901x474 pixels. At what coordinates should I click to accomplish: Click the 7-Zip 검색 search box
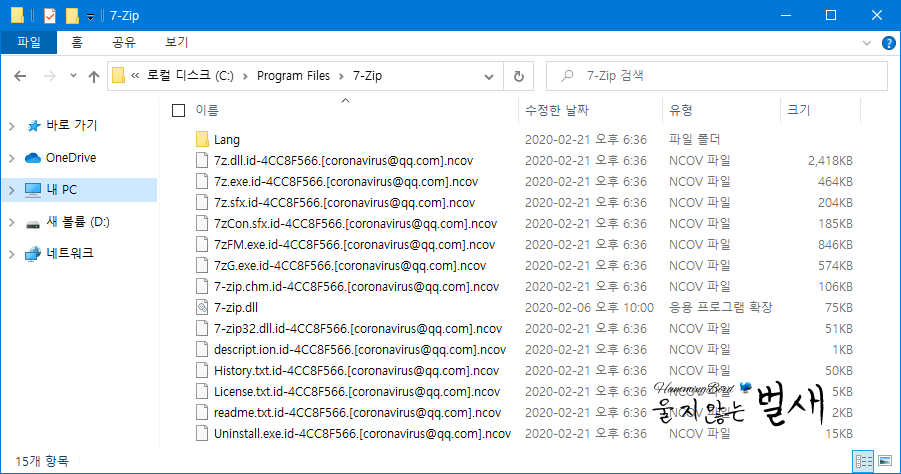coord(717,76)
